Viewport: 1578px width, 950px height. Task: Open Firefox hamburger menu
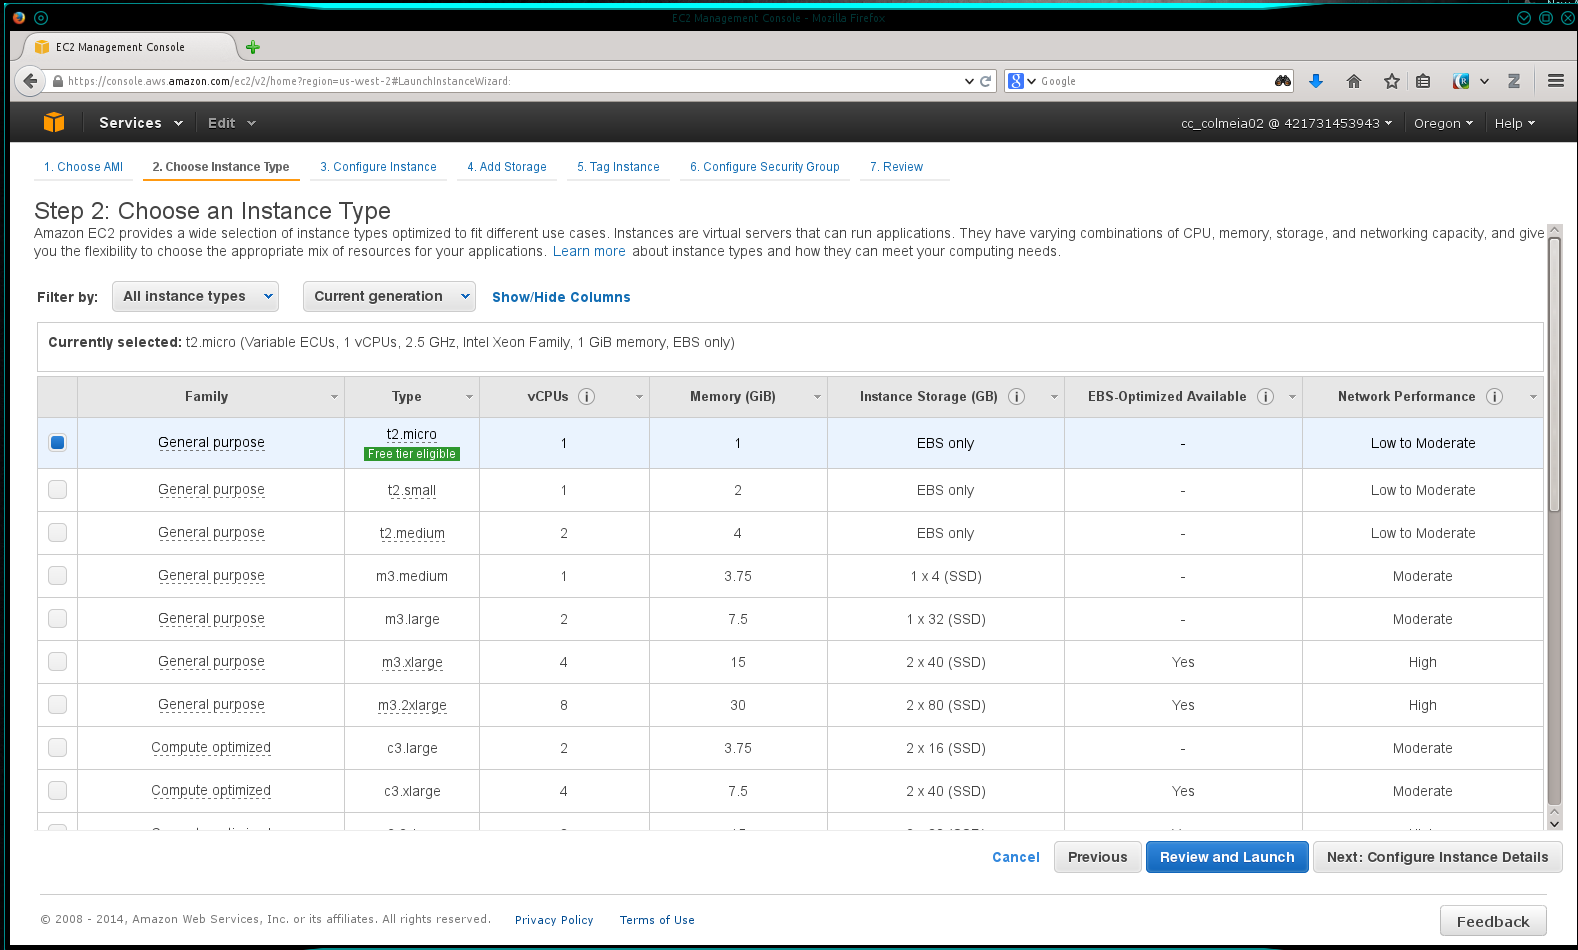(1555, 81)
